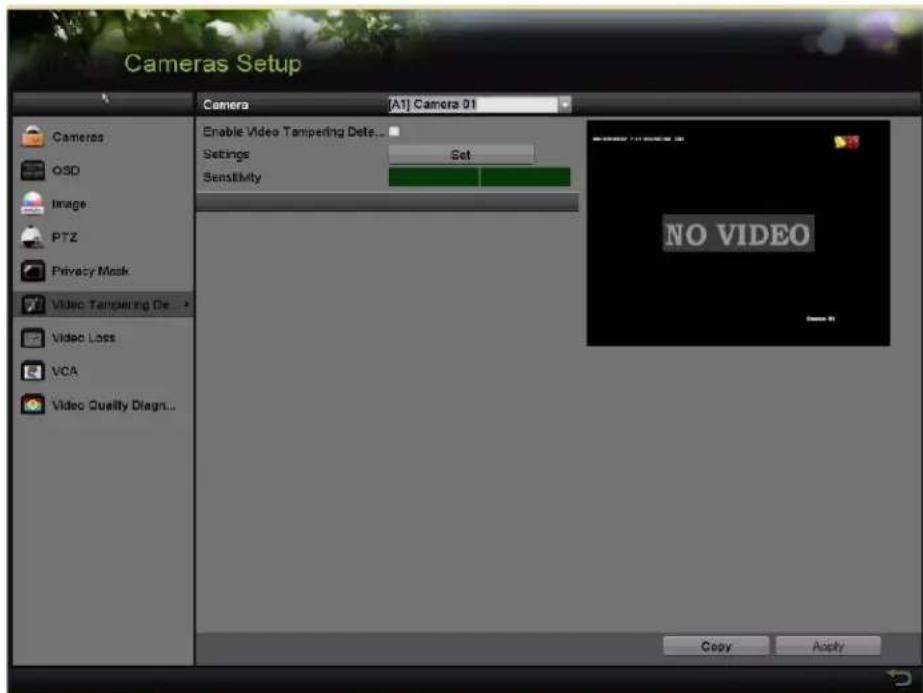Click the recording status icon in preview
This screenshot has height=693, width=923.
(846, 142)
